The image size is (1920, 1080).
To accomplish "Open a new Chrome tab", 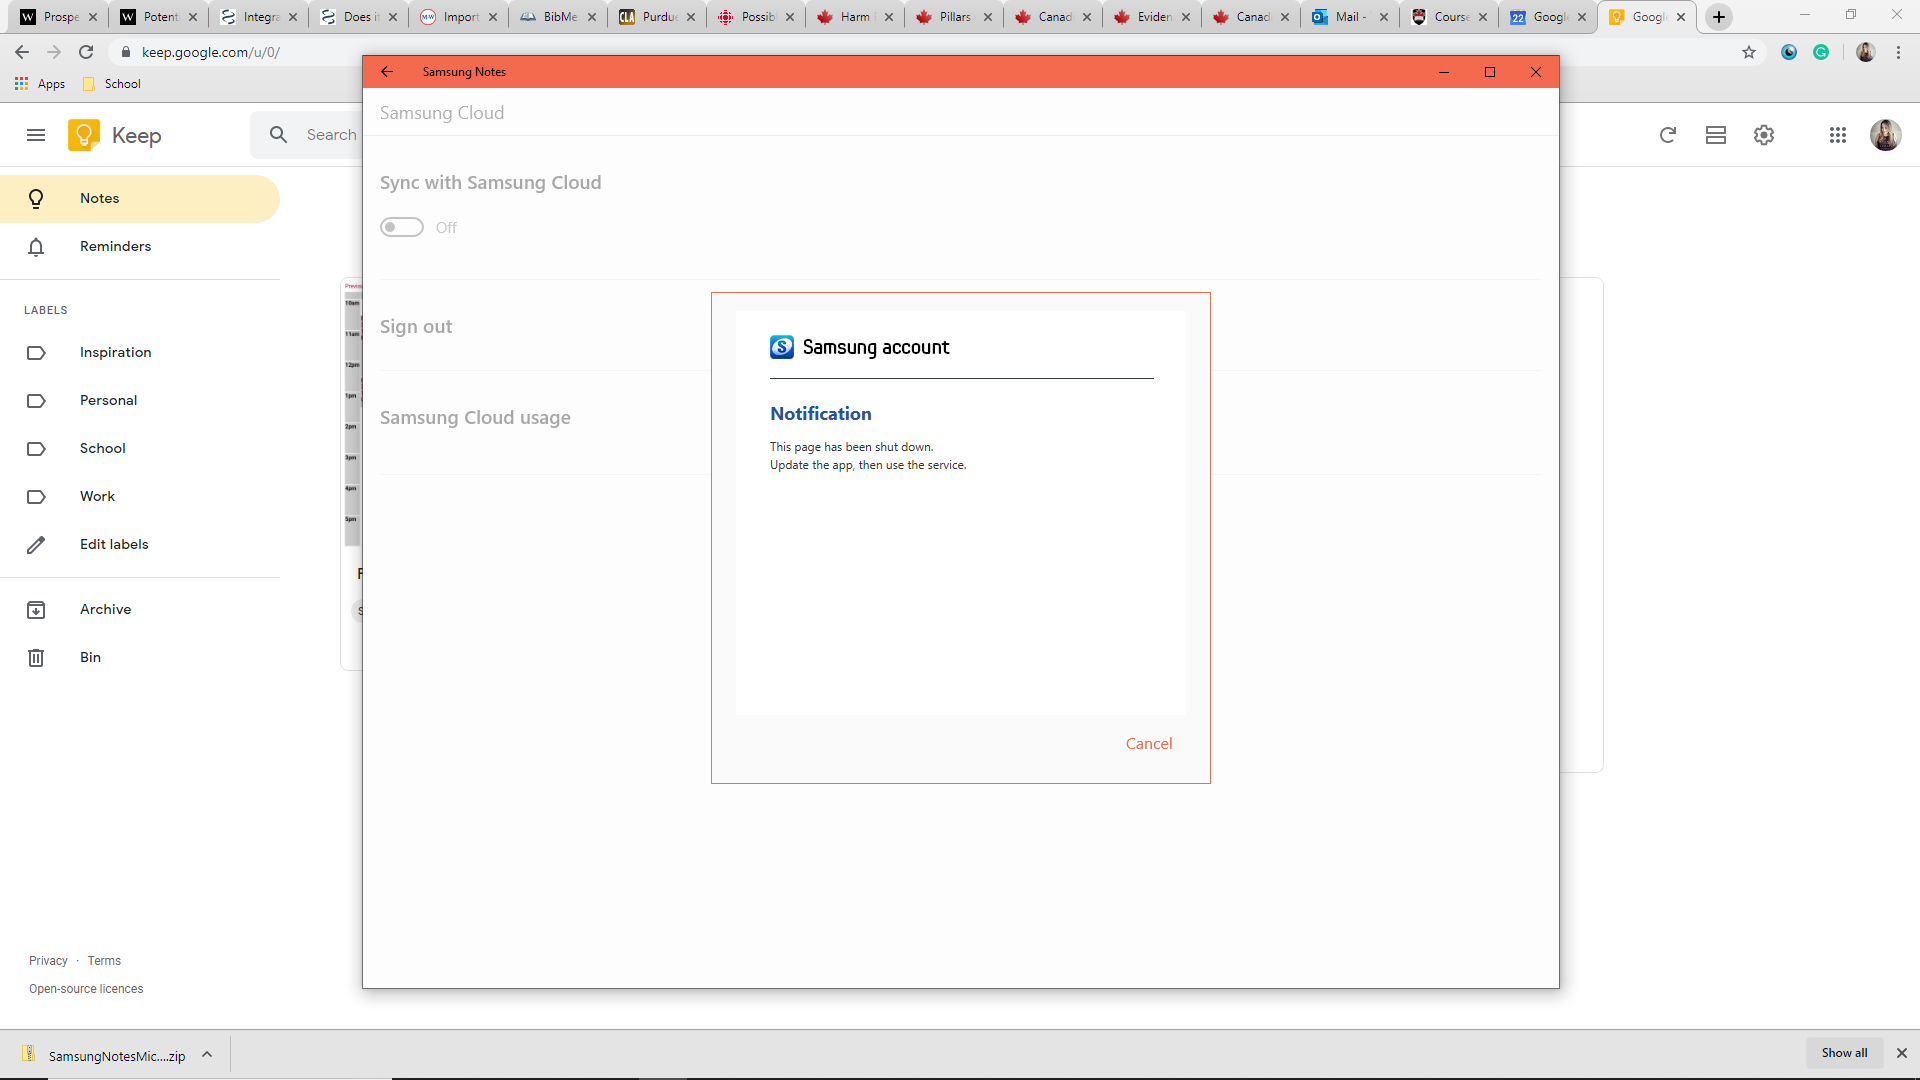I will click(x=1719, y=17).
